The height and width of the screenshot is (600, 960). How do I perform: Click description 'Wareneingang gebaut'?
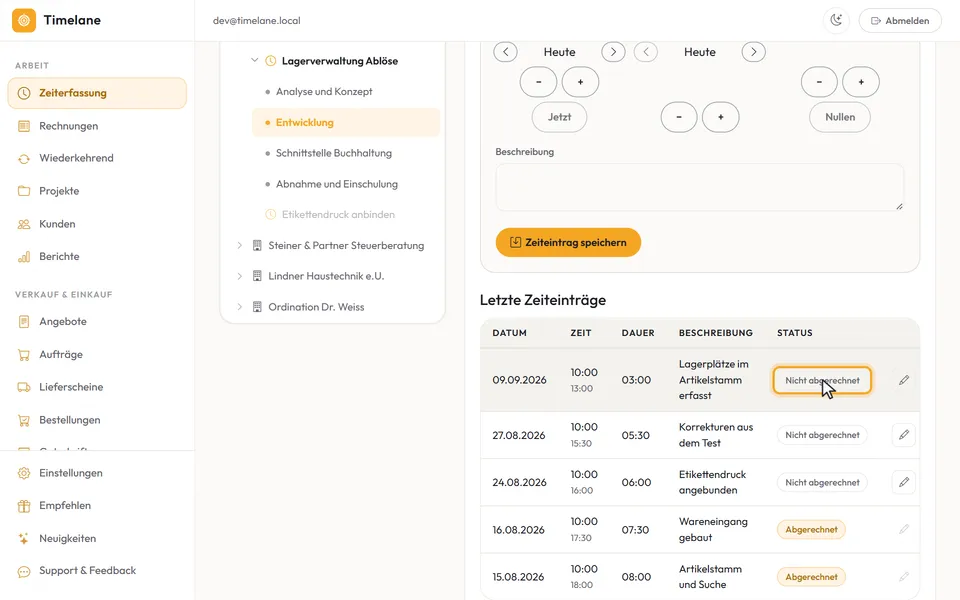coord(713,530)
